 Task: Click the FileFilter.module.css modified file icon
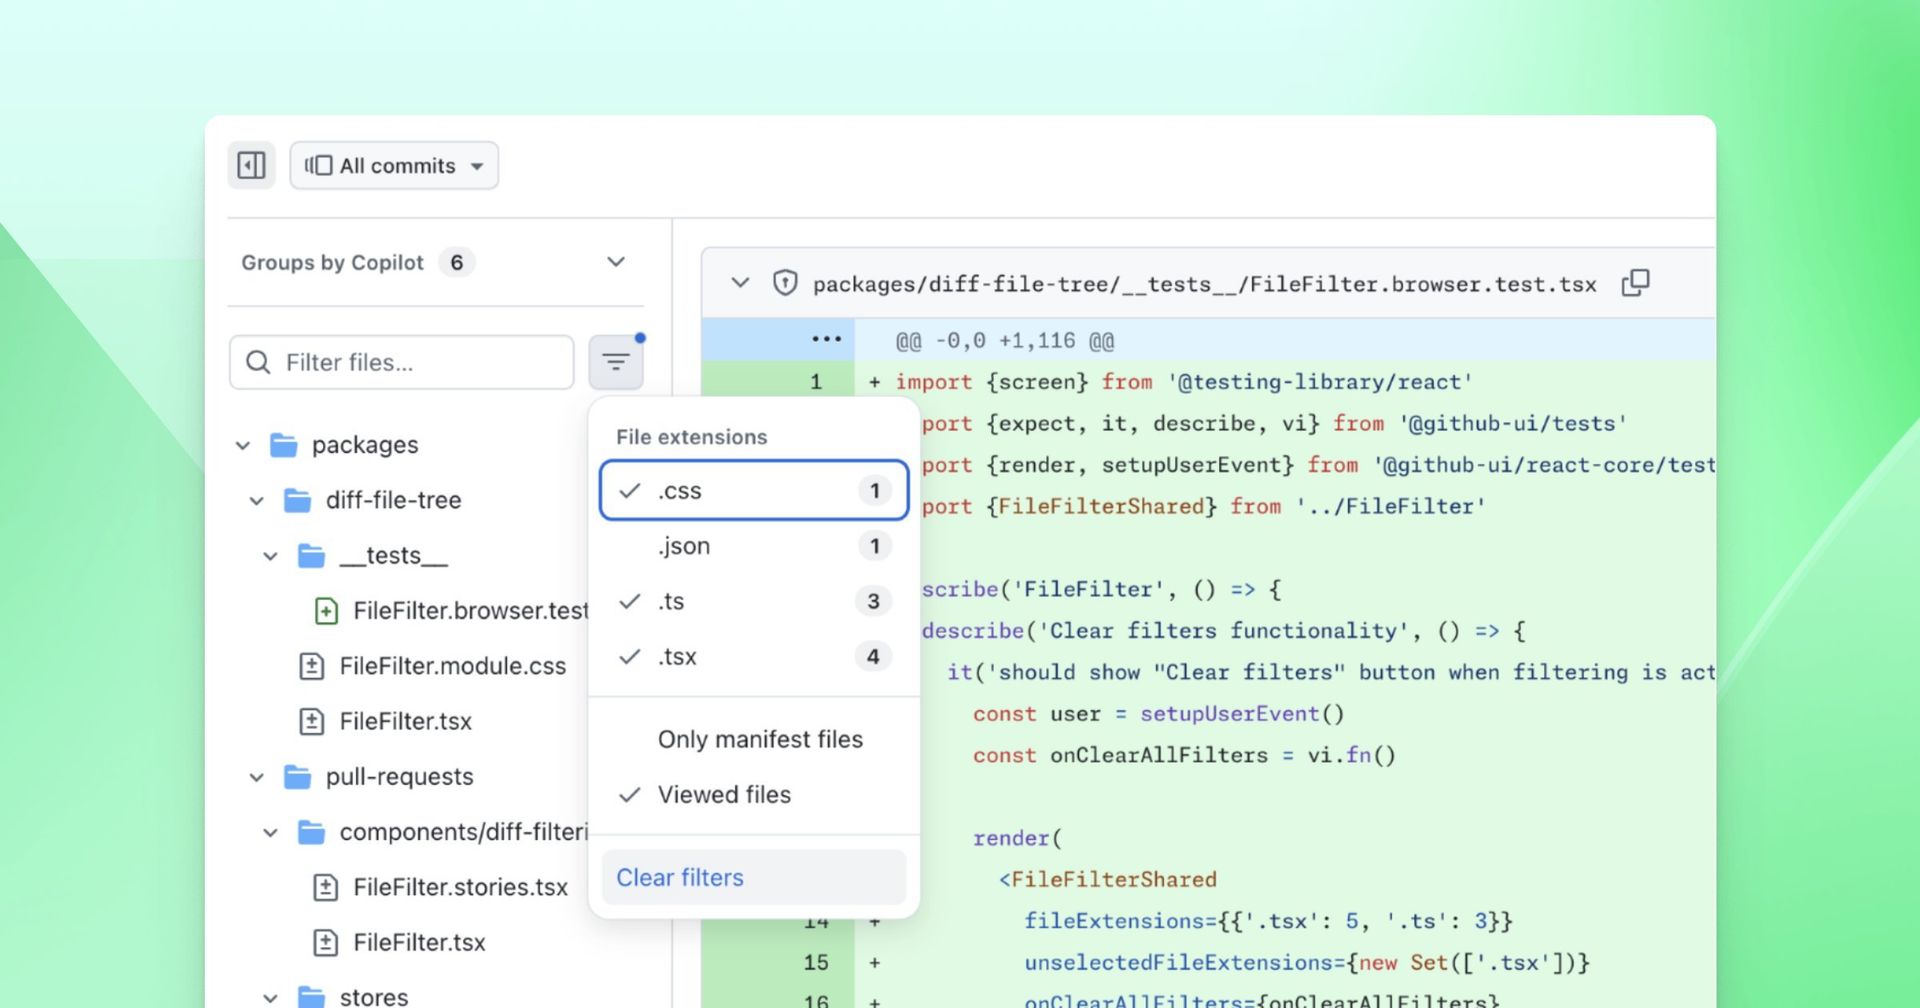(x=312, y=666)
